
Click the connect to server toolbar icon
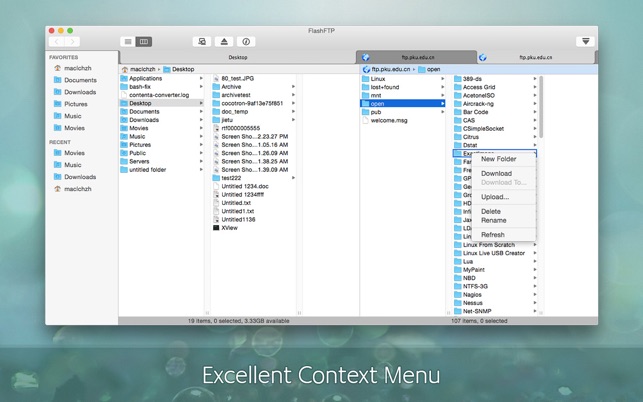tap(202, 42)
